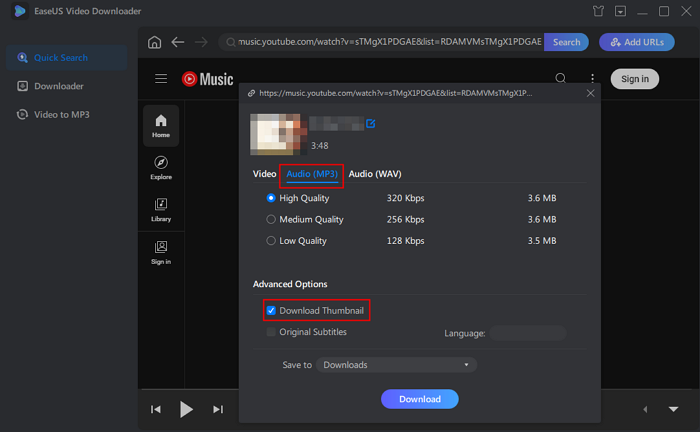This screenshot has width=700, height=432.
Task: Open the Save to Downloads dropdown
Action: coord(396,365)
